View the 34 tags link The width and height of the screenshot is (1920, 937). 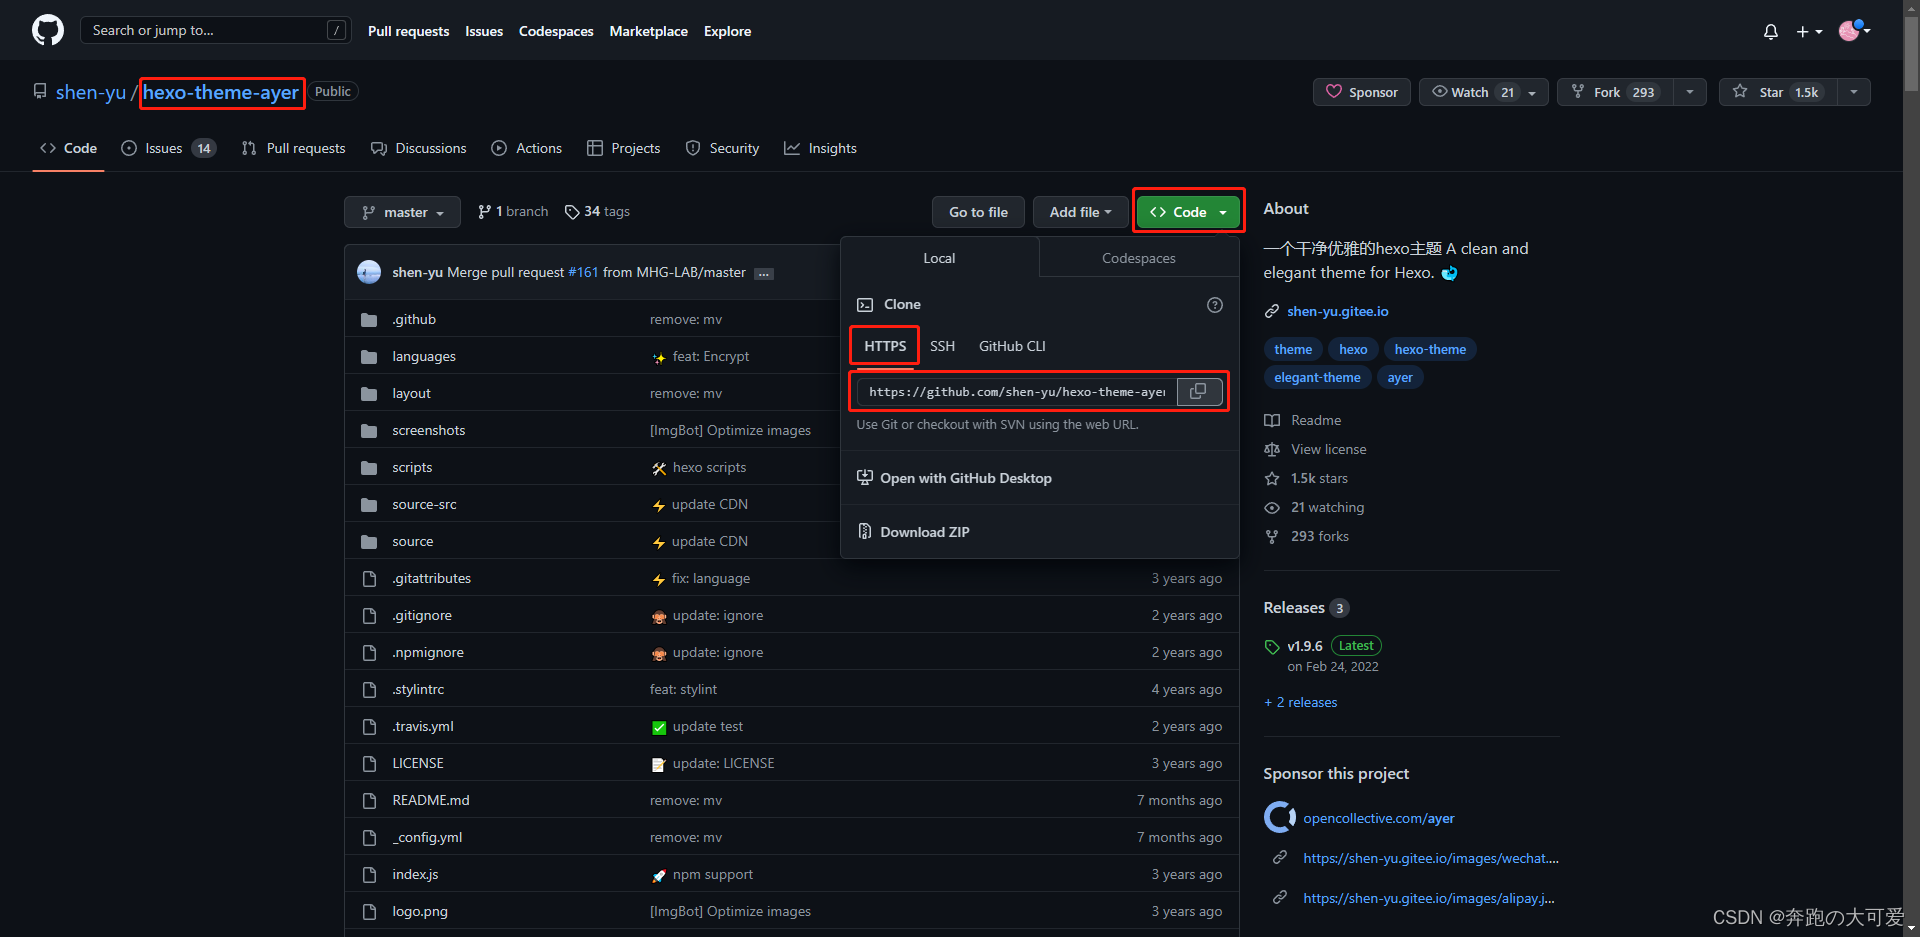pos(597,211)
